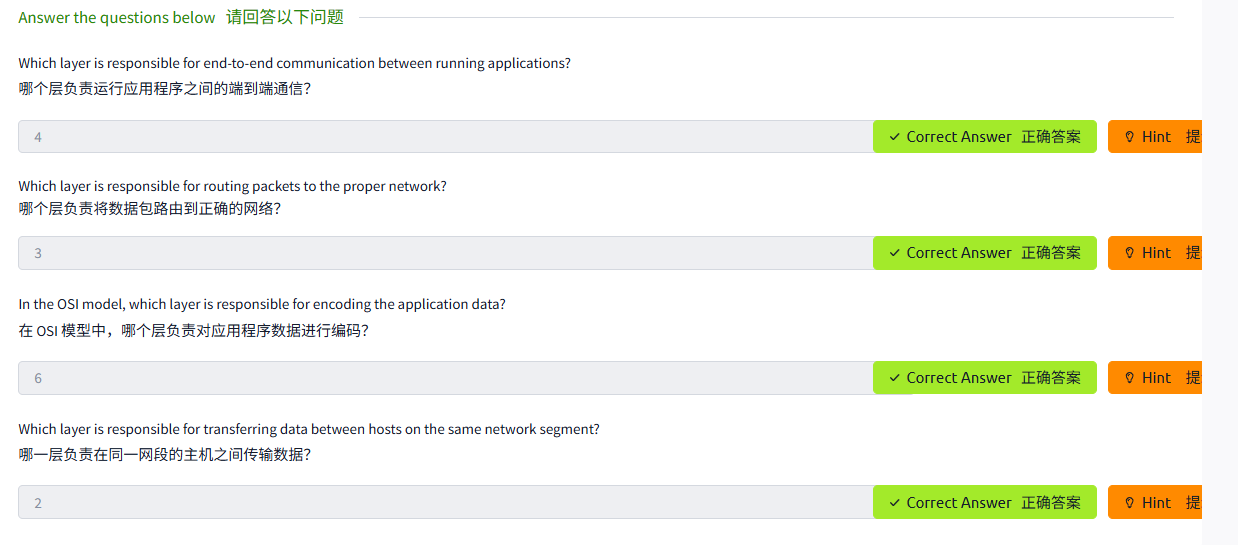
Task: Click the checkmark icon on the encoding question's Correct Answer button
Action: point(894,378)
